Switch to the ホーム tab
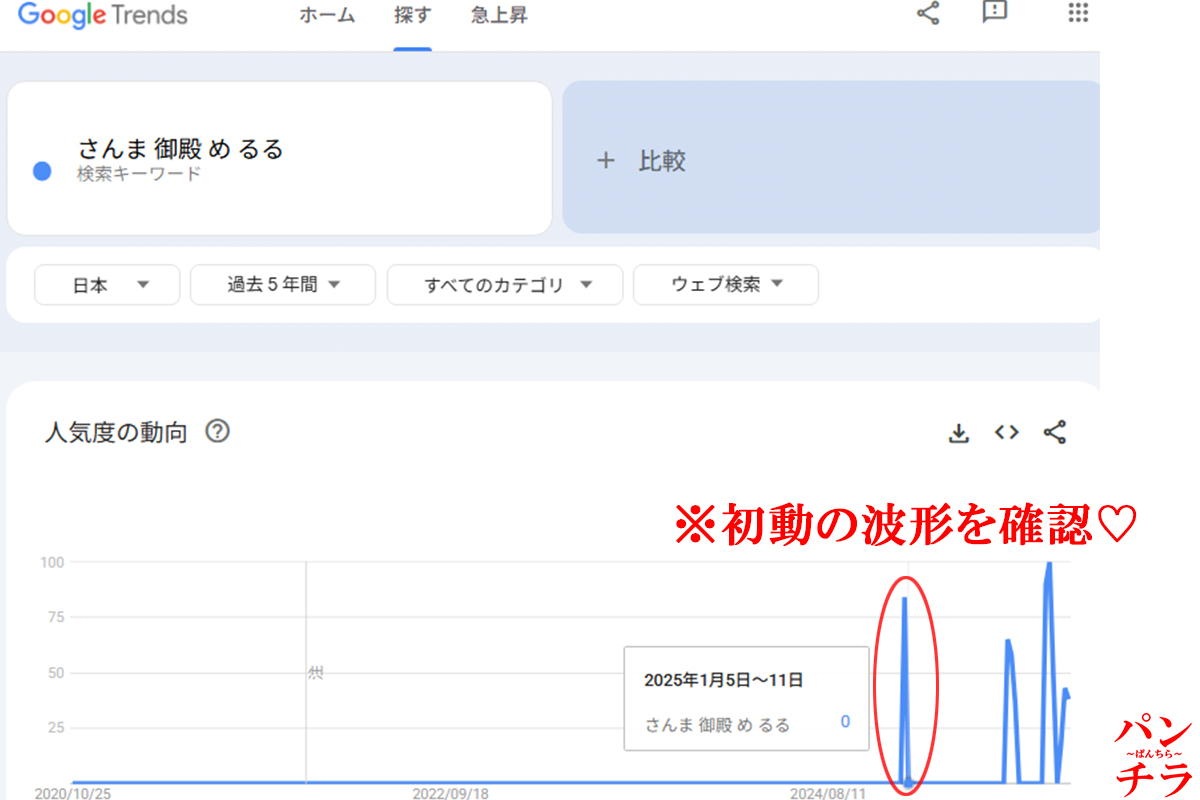This screenshot has width=1200, height=800. 327,15
